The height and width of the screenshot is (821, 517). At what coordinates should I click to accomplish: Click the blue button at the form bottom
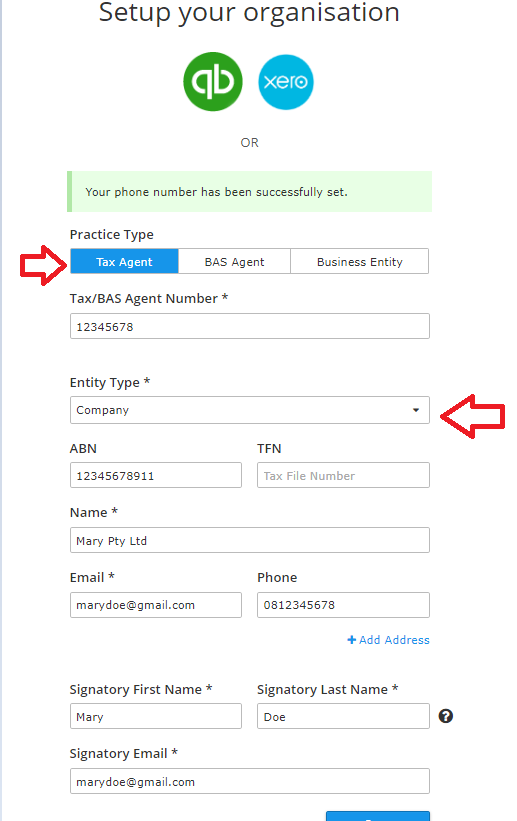[378, 816]
